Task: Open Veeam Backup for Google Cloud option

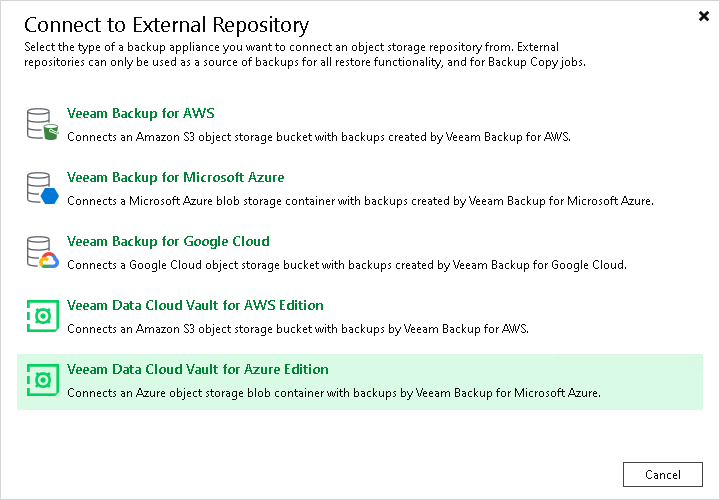Action: point(168,241)
